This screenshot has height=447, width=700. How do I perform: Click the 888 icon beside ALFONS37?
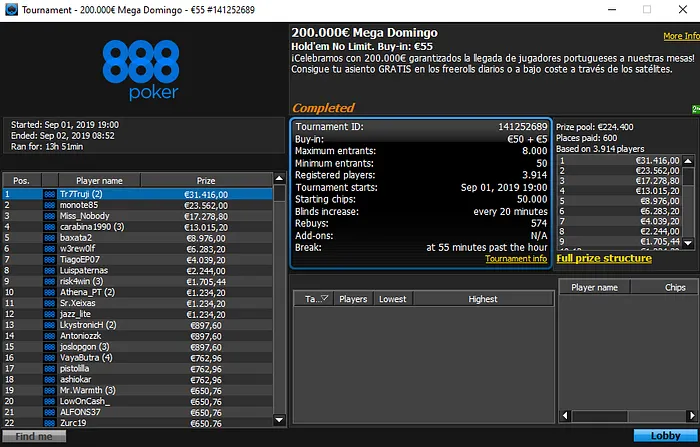click(x=50, y=413)
